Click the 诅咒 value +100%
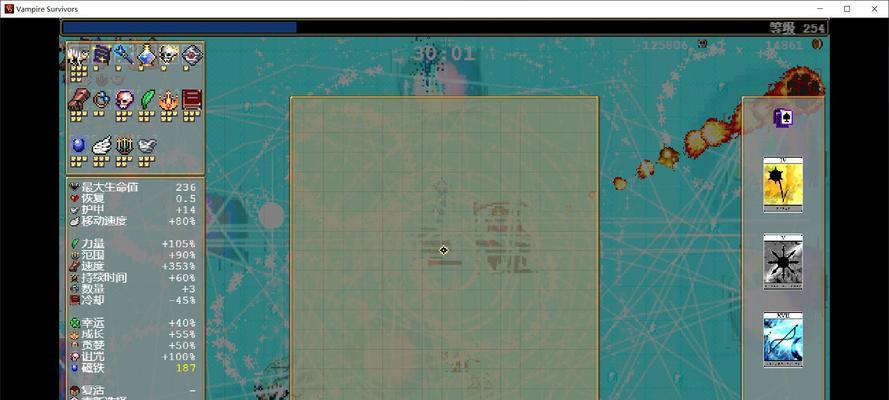Viewport: 889px width, 400px height. click(x=178, y=357)
